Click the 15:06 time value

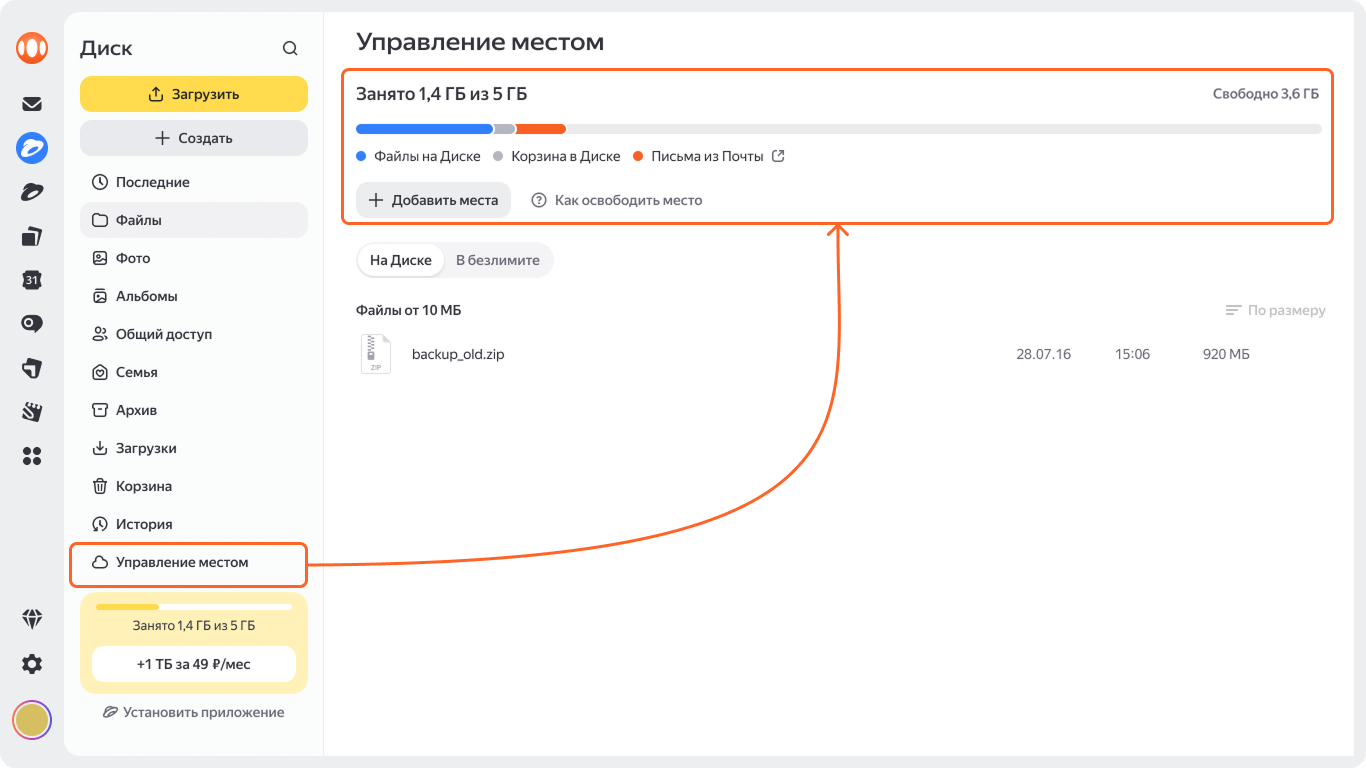pyautogui.click(x=1132, y=354)
